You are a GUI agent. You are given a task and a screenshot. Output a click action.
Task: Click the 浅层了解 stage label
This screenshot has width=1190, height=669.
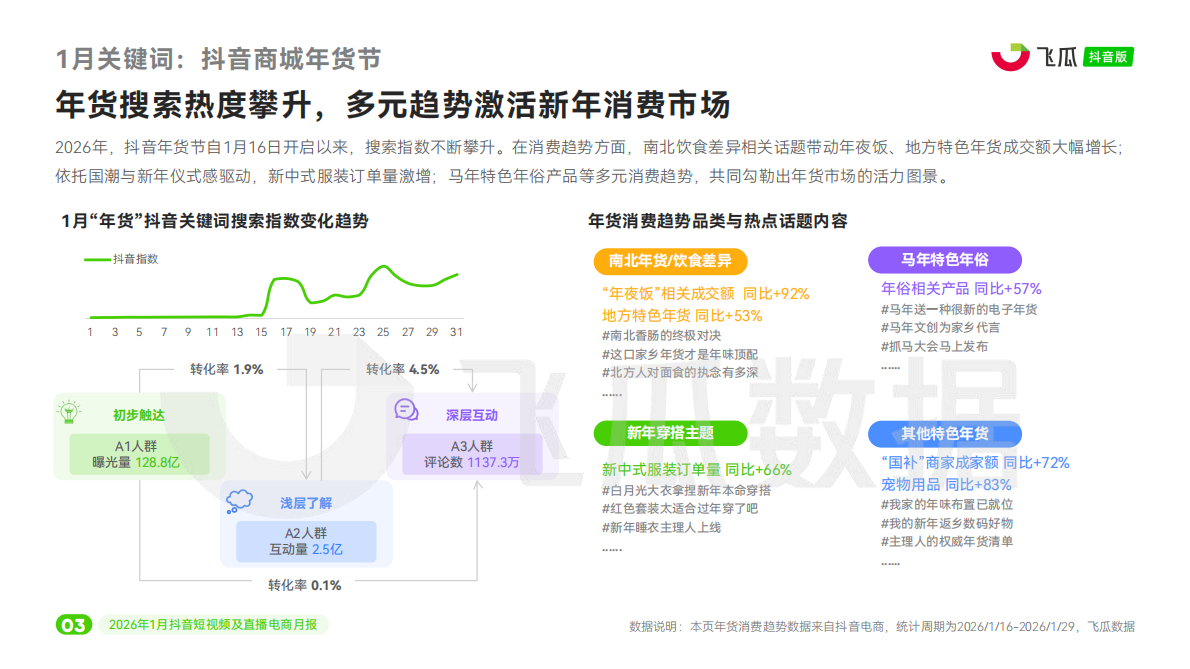tap(306, 503)
